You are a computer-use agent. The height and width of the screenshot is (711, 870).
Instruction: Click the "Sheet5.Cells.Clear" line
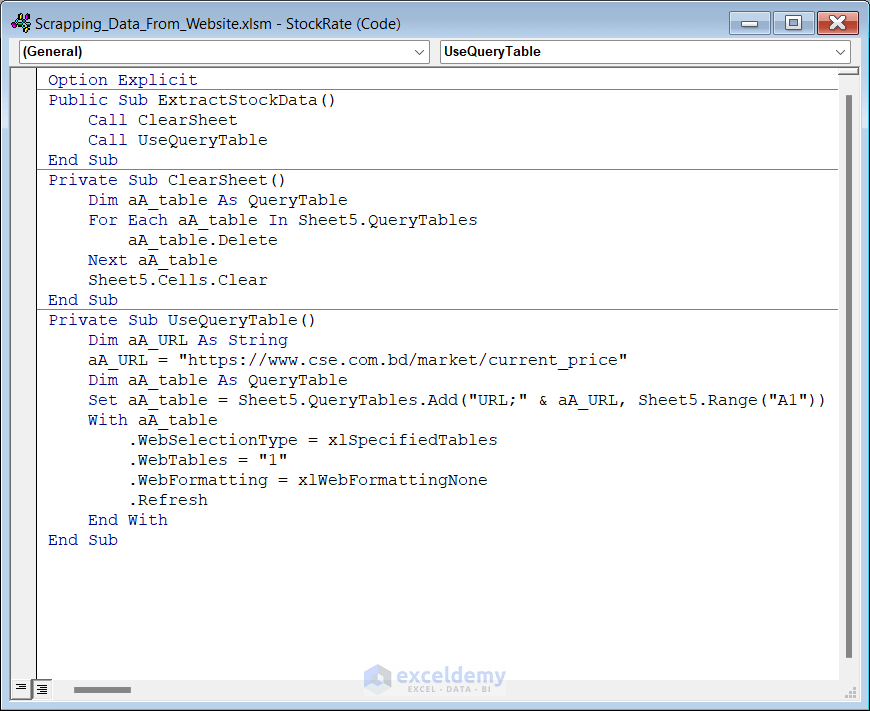[178, 280]
